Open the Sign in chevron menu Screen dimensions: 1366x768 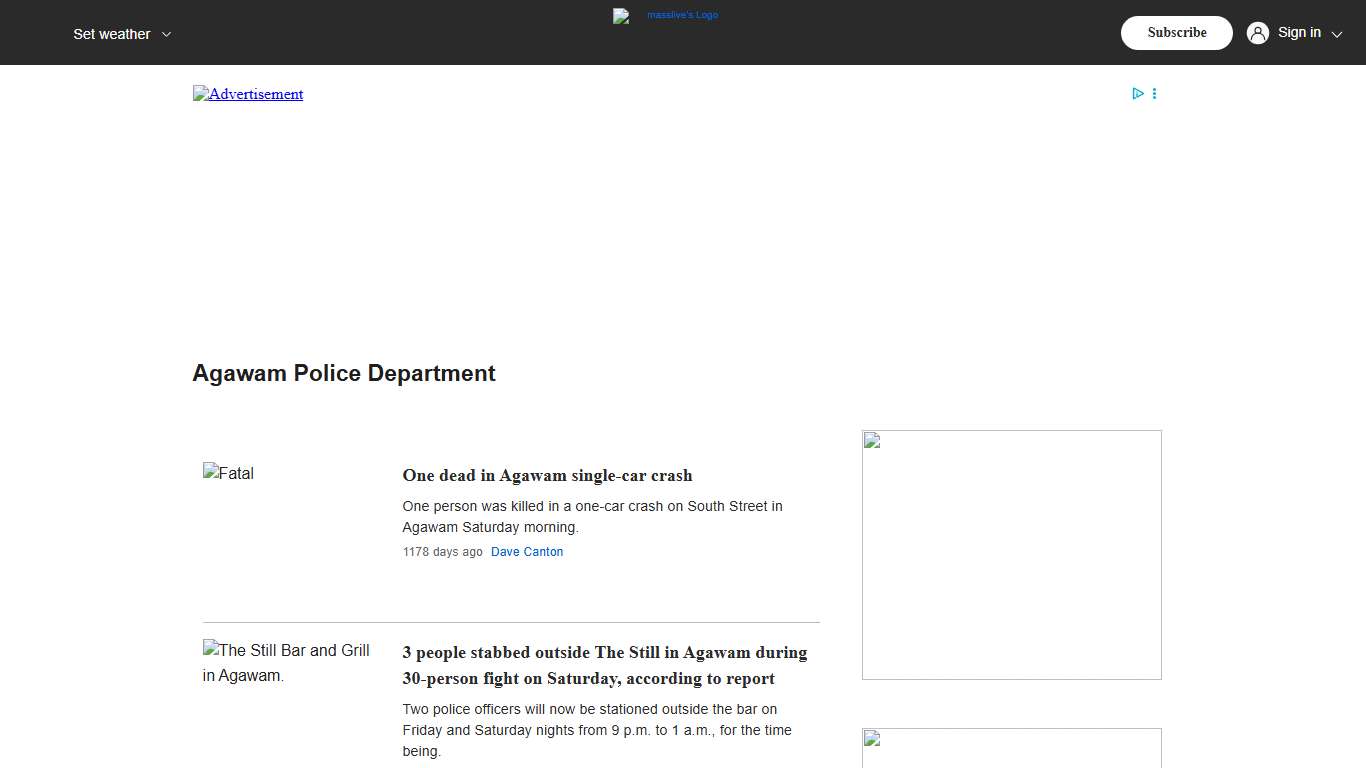1335,35
